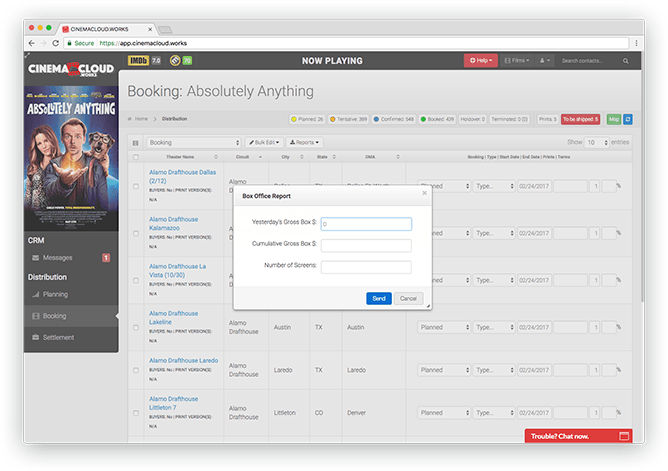This screenshot has width=668, height=471.
Task: Open the user account menu icon
Action: tap(546, 61)
